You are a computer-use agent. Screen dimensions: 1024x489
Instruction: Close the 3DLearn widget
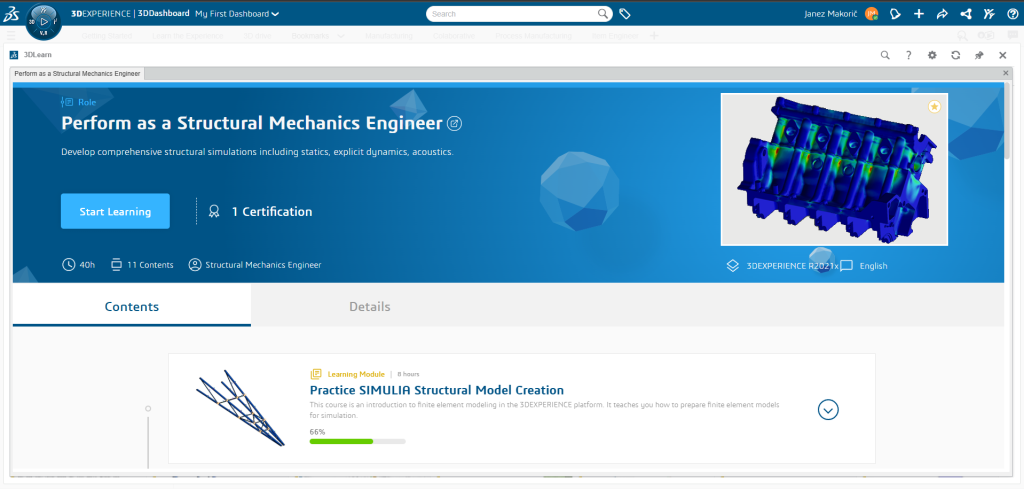point(1002,55)
